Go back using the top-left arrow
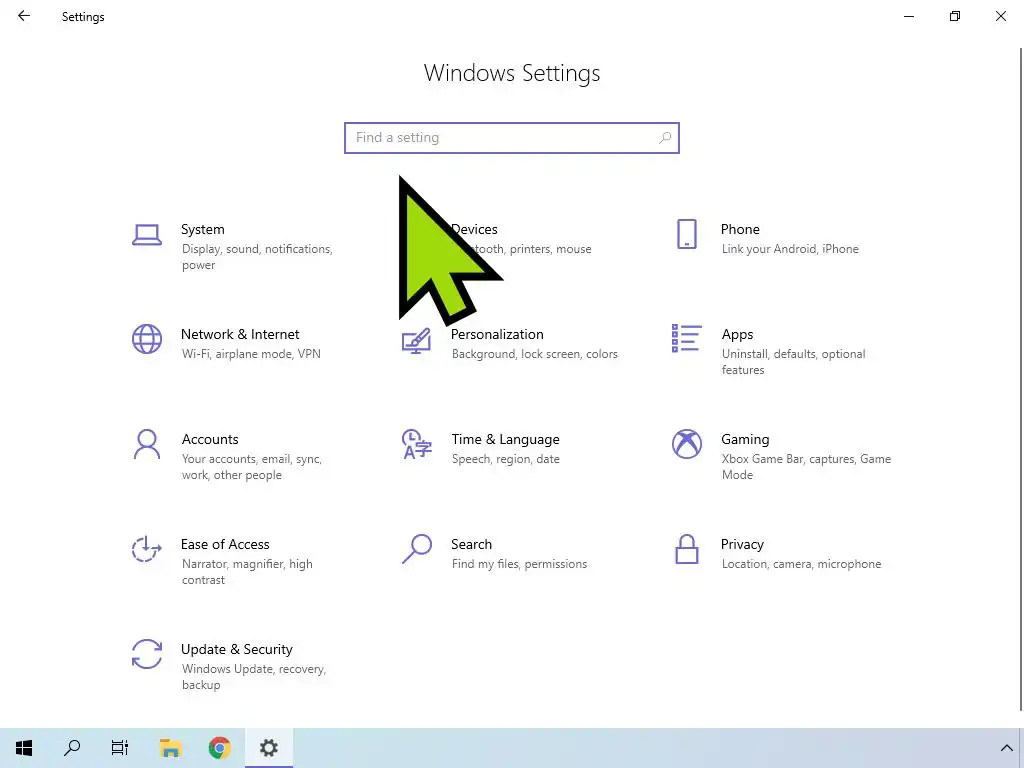1024x768 pixels. pos(24,16)
